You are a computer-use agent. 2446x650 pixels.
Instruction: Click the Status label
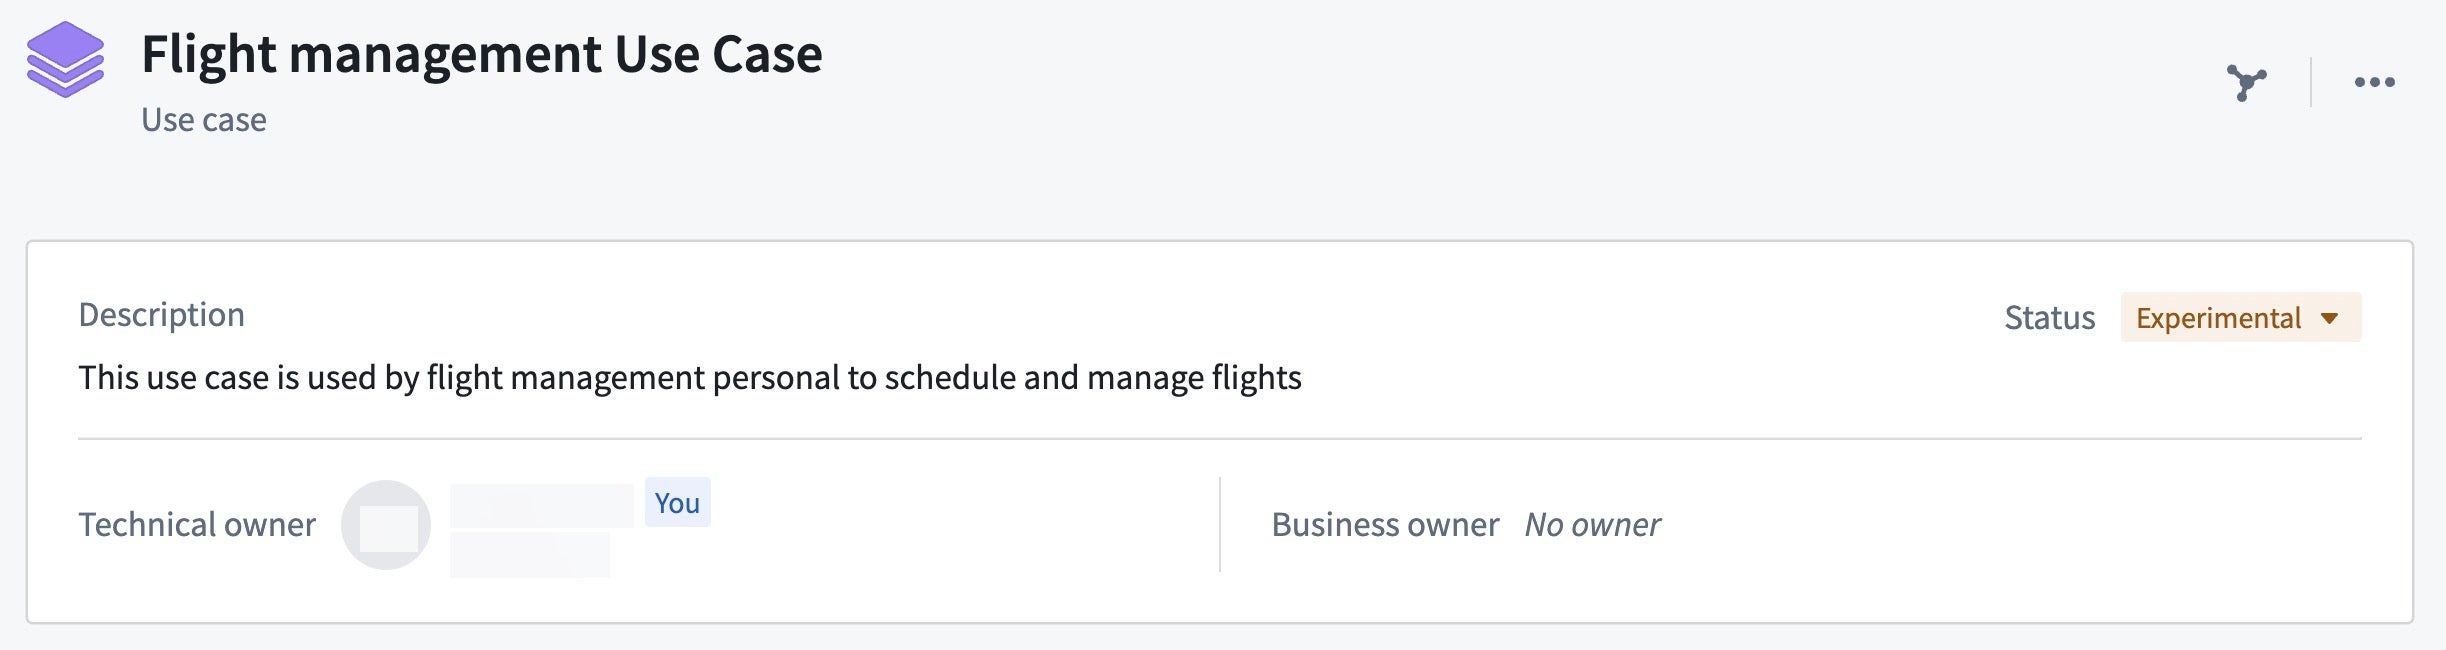[x=2049, y=317]
